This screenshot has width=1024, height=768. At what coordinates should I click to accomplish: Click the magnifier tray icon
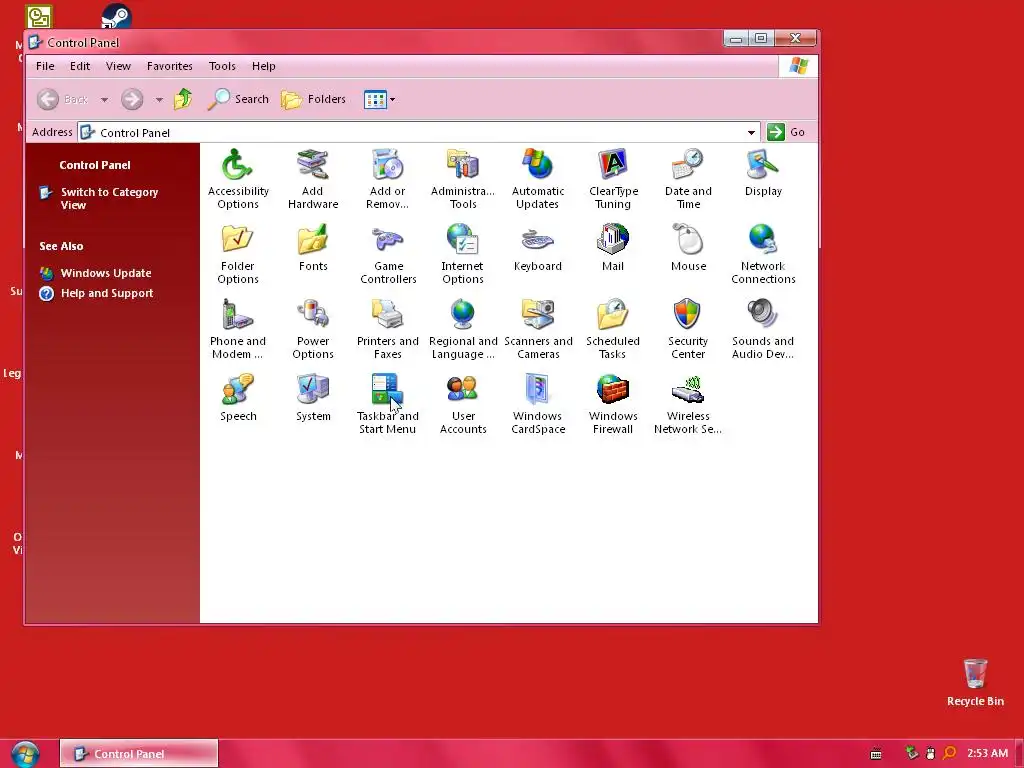coord(950,753)
